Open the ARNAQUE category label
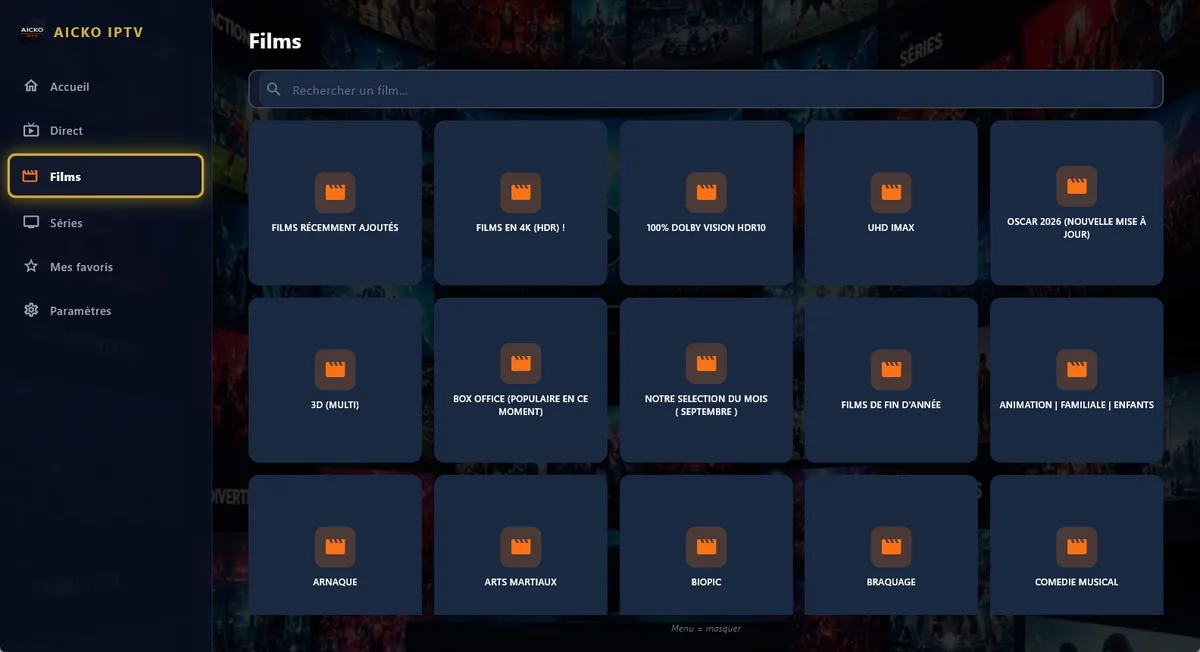The width and height of the screenshot is (1200, 652). (x=335, y=582)
